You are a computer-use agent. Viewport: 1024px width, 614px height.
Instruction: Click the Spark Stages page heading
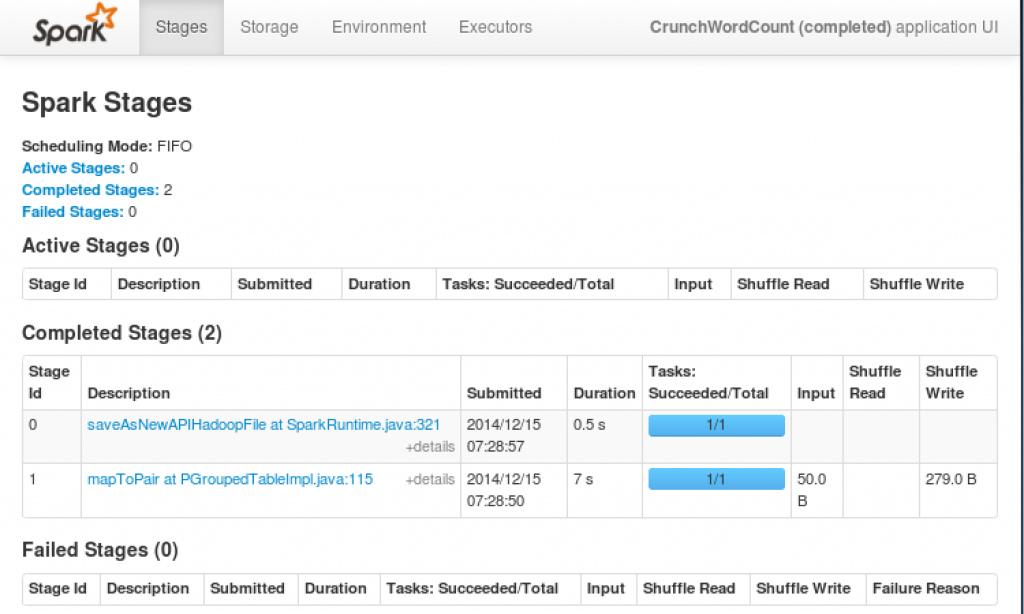coord(107,103)
